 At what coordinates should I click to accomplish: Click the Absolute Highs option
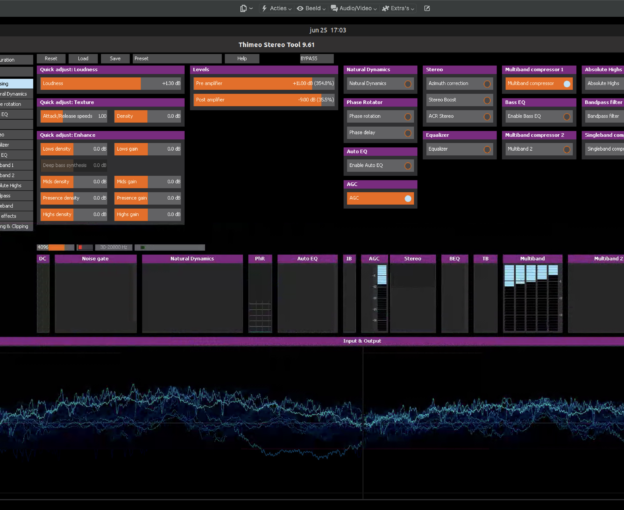coord(604,84)
